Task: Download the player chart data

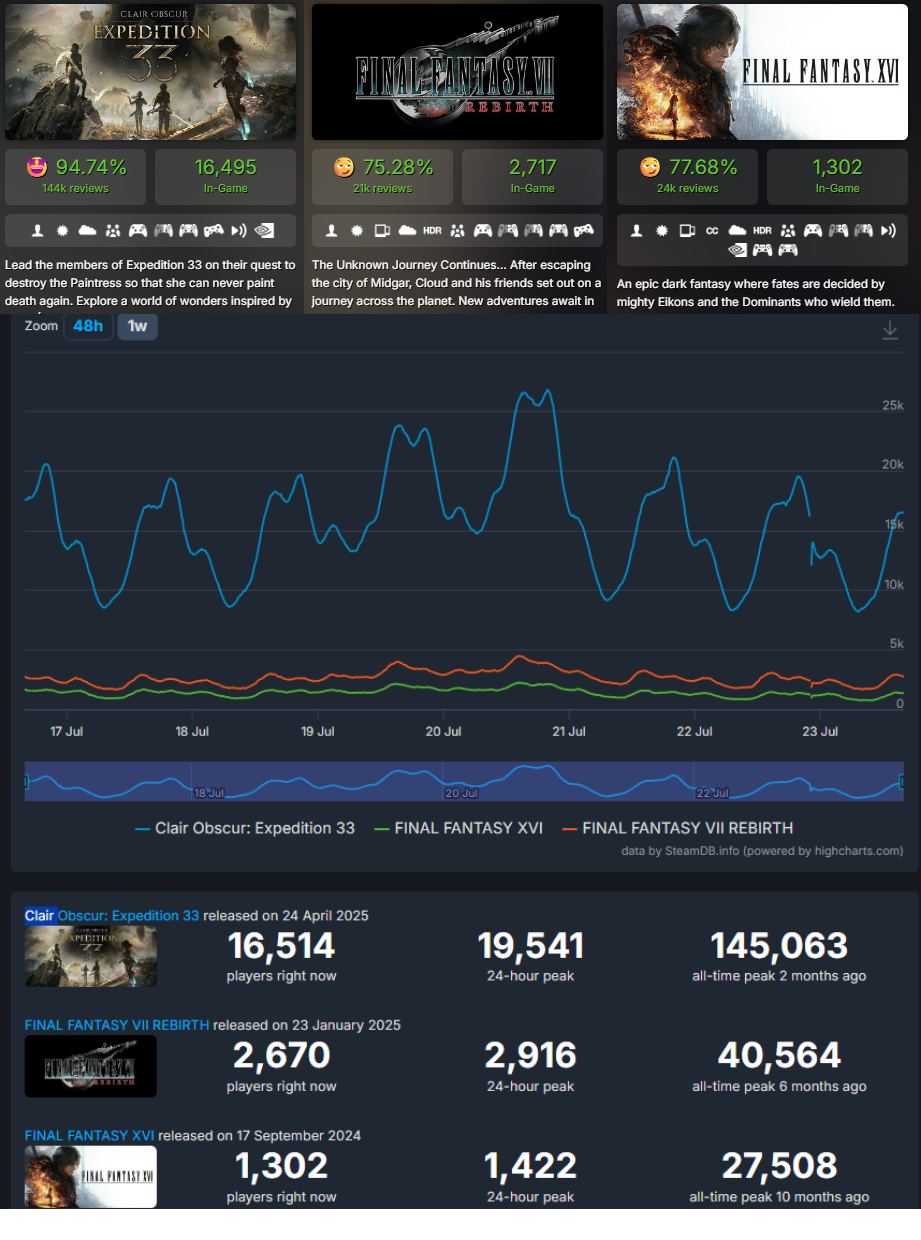Action: coord(890,331)
